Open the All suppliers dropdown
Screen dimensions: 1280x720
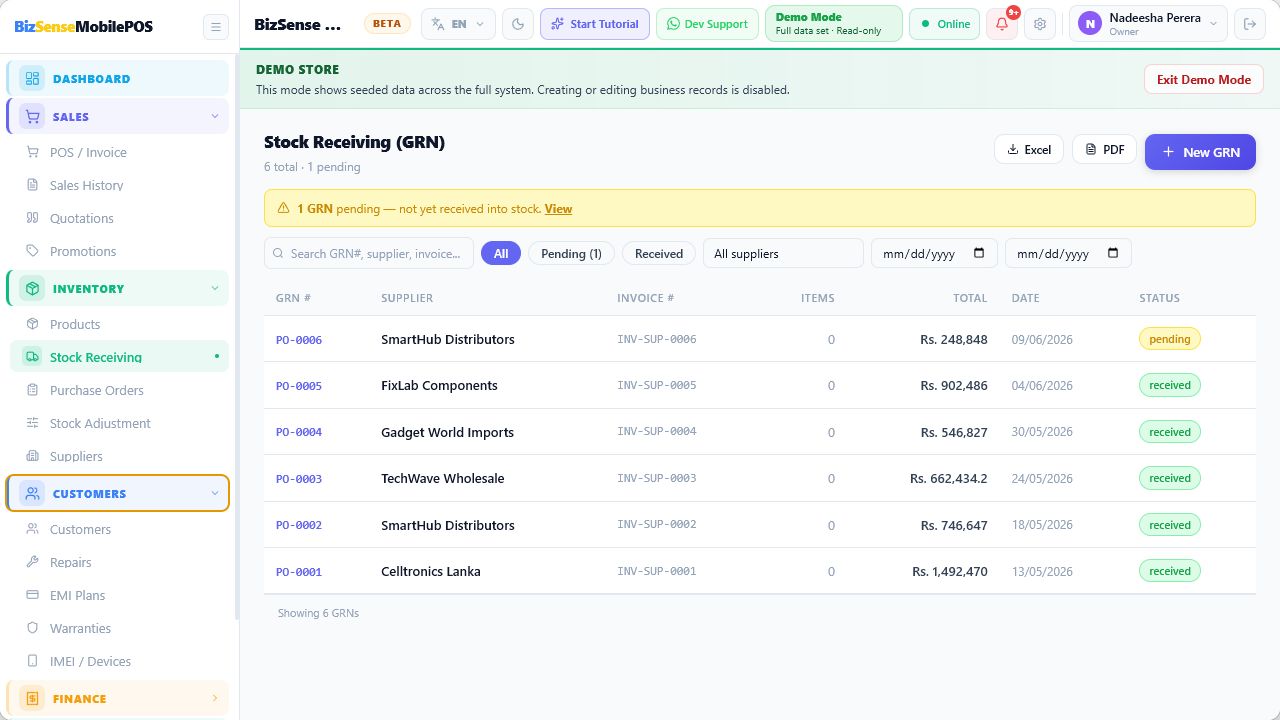point(783,254)
